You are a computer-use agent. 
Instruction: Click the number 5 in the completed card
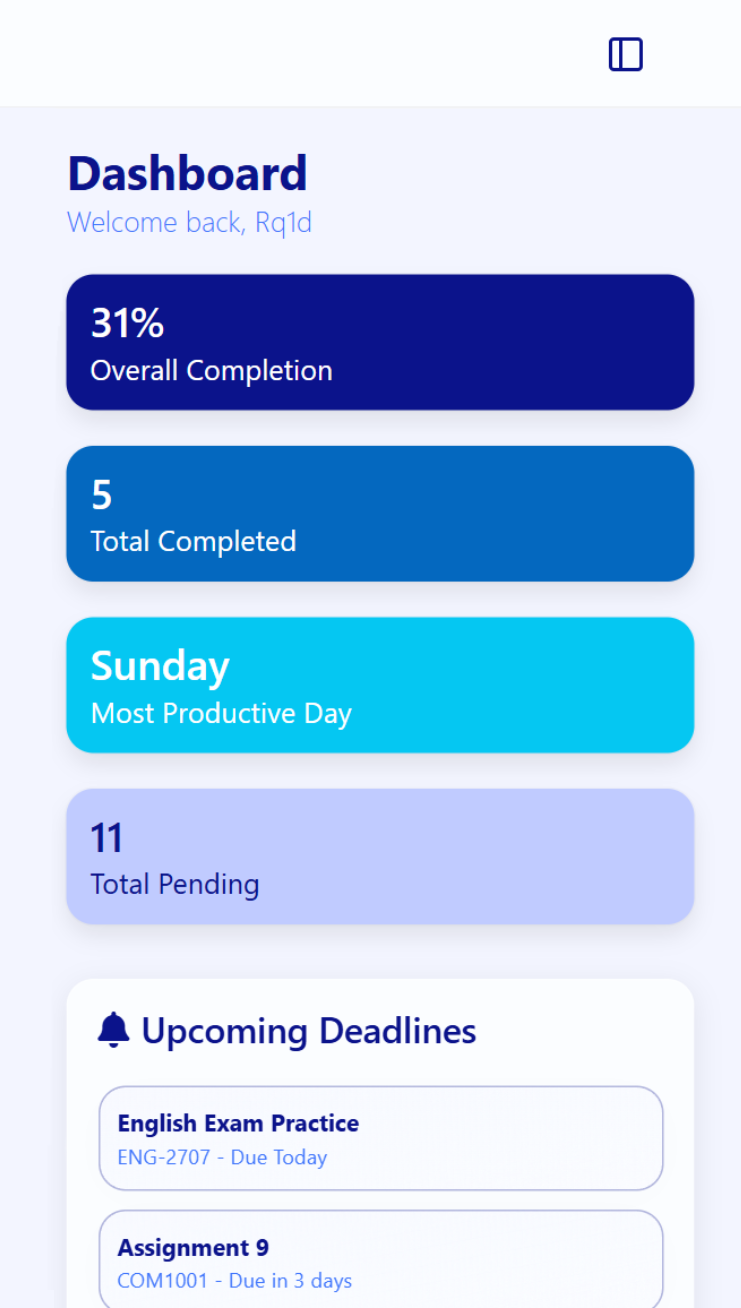tap(101, 495)
